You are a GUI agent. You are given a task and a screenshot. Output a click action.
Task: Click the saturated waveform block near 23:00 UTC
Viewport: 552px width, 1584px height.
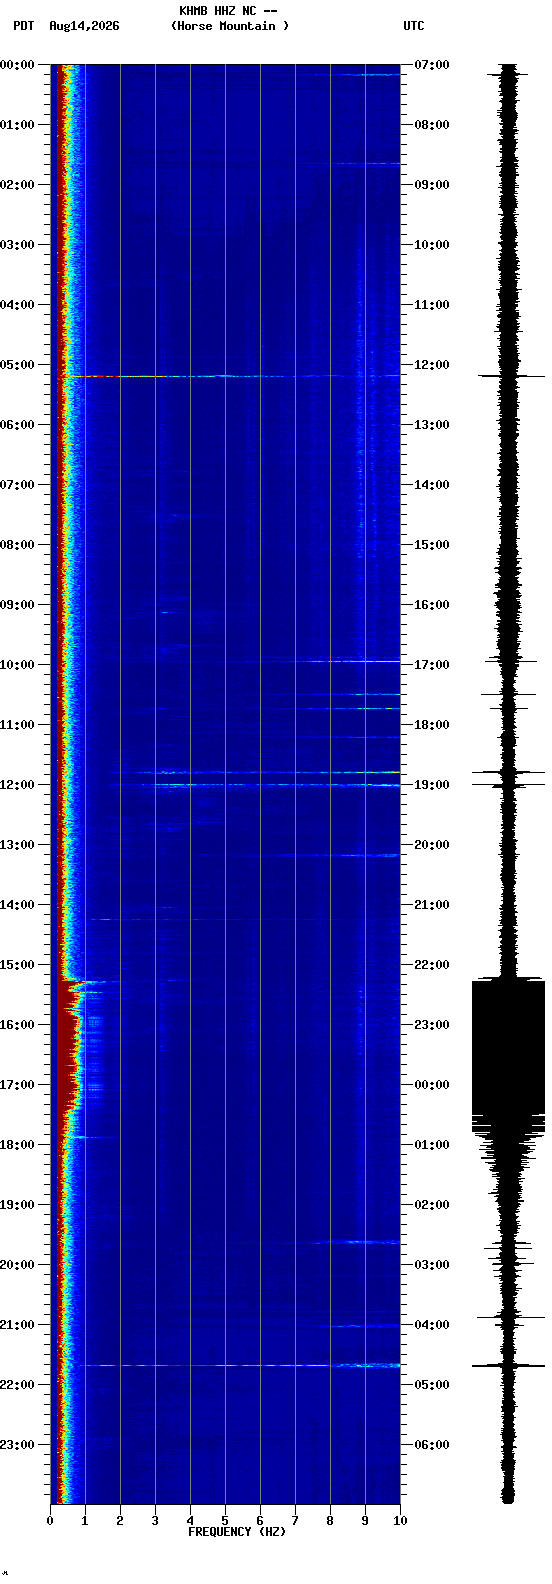[x=508, y=1050]
